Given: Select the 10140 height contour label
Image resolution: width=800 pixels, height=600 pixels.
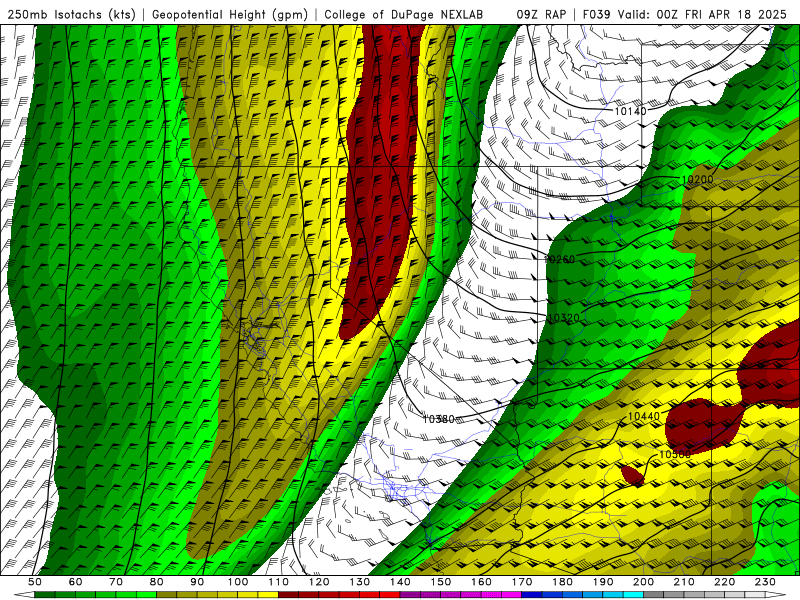Looking at the screenshot, I should (x=630, y=111).
